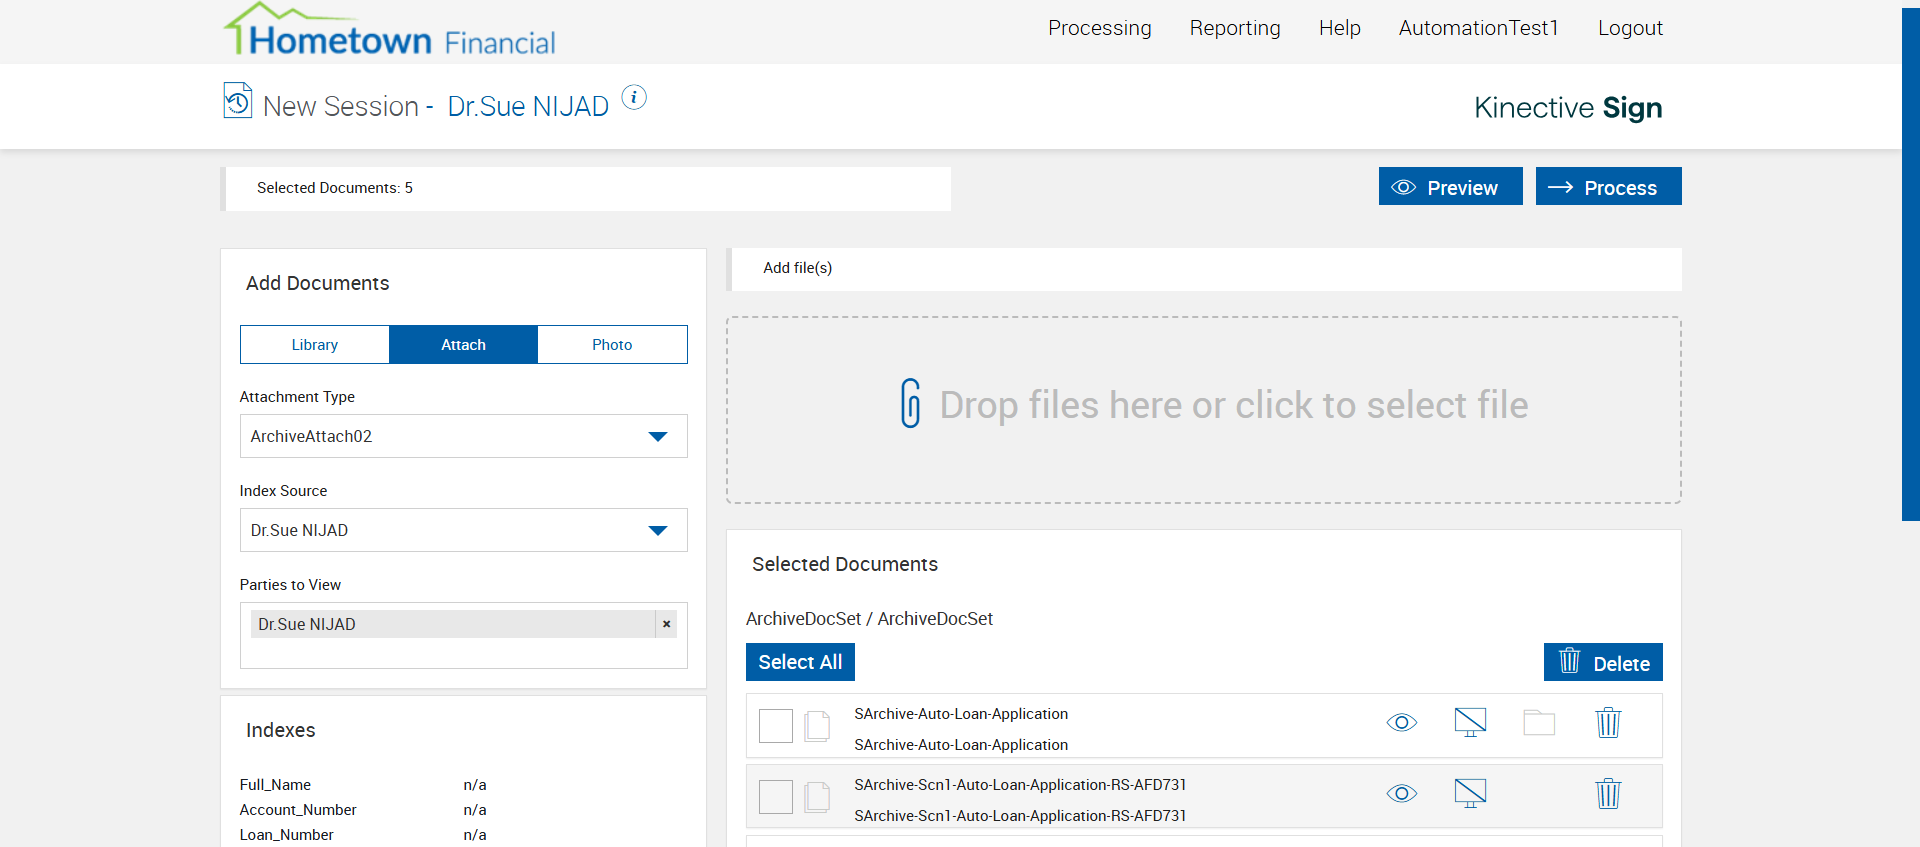Expand the Index Source dropdown
The image size is (1920, 847).
click(464, 530)
